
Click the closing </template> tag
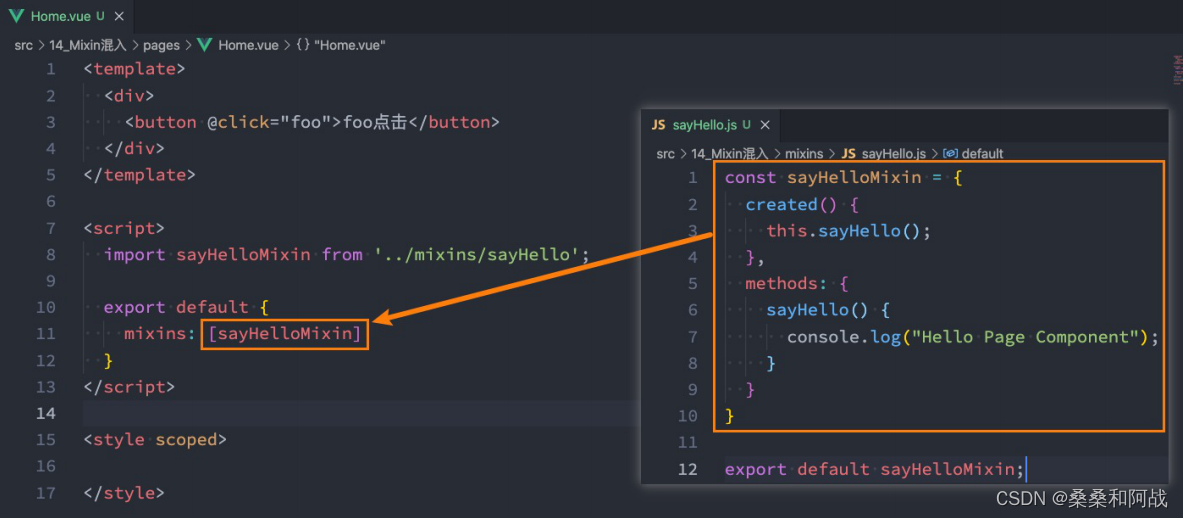click(140, 174)
